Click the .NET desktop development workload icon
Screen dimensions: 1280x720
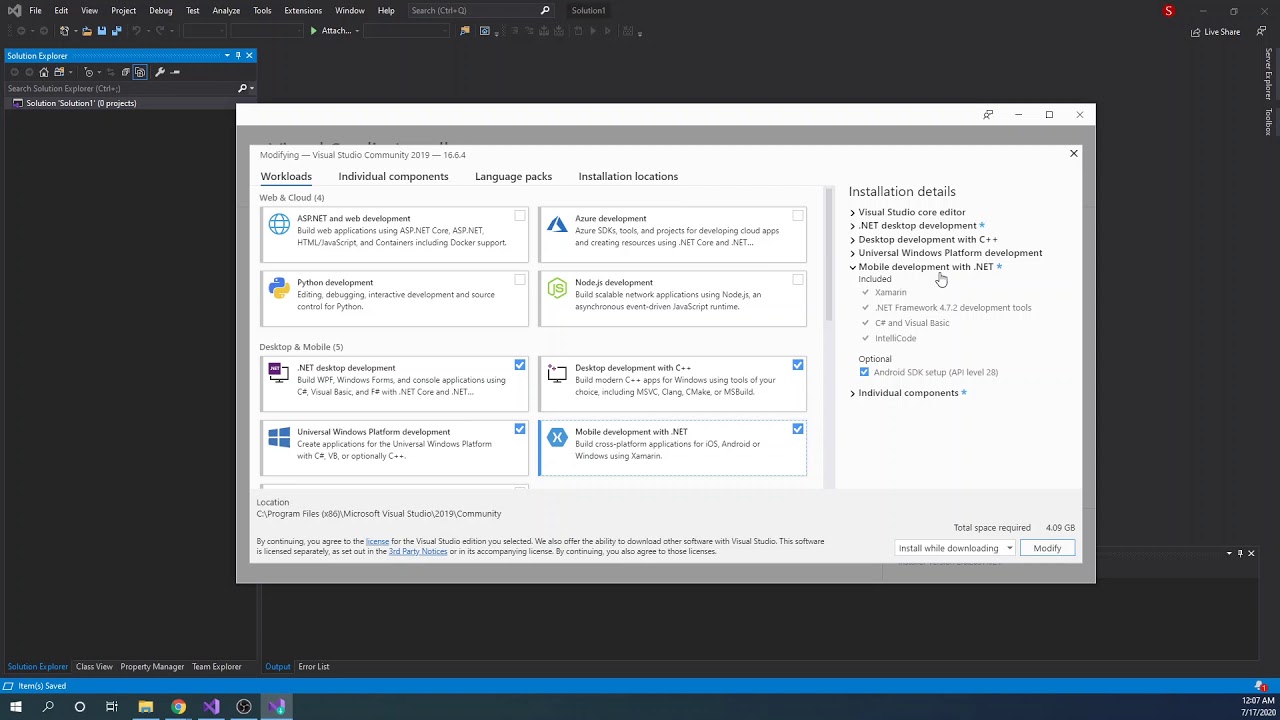click(279, 373)
